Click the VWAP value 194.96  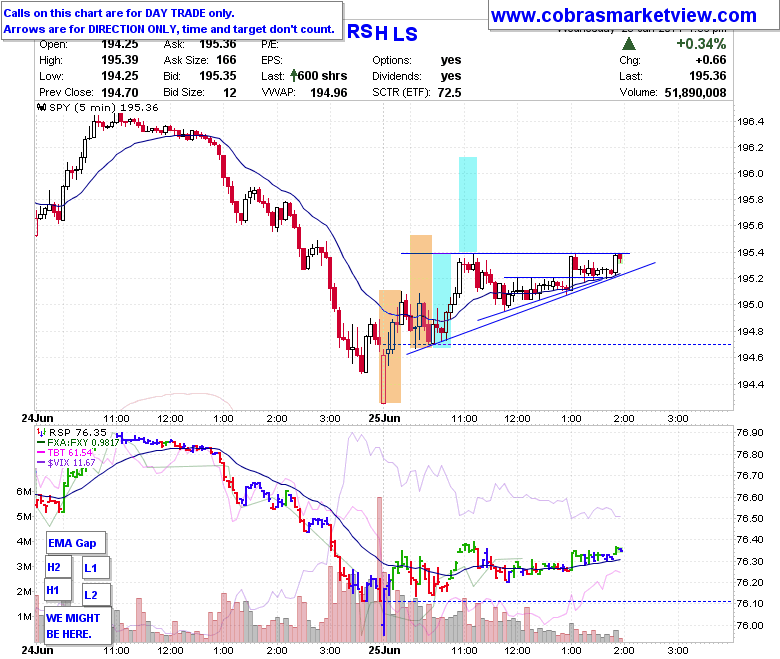coord(328,93)
